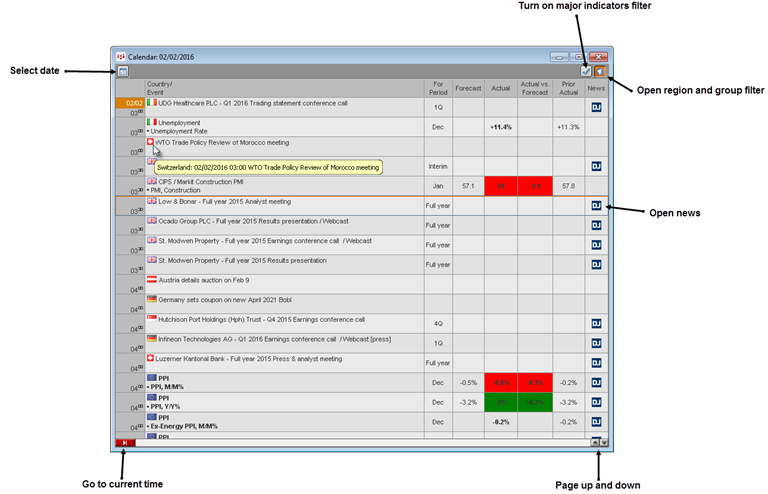Click green Actual cell for PPI Y/Y%
768x494 pixels.
pos(501,402)
